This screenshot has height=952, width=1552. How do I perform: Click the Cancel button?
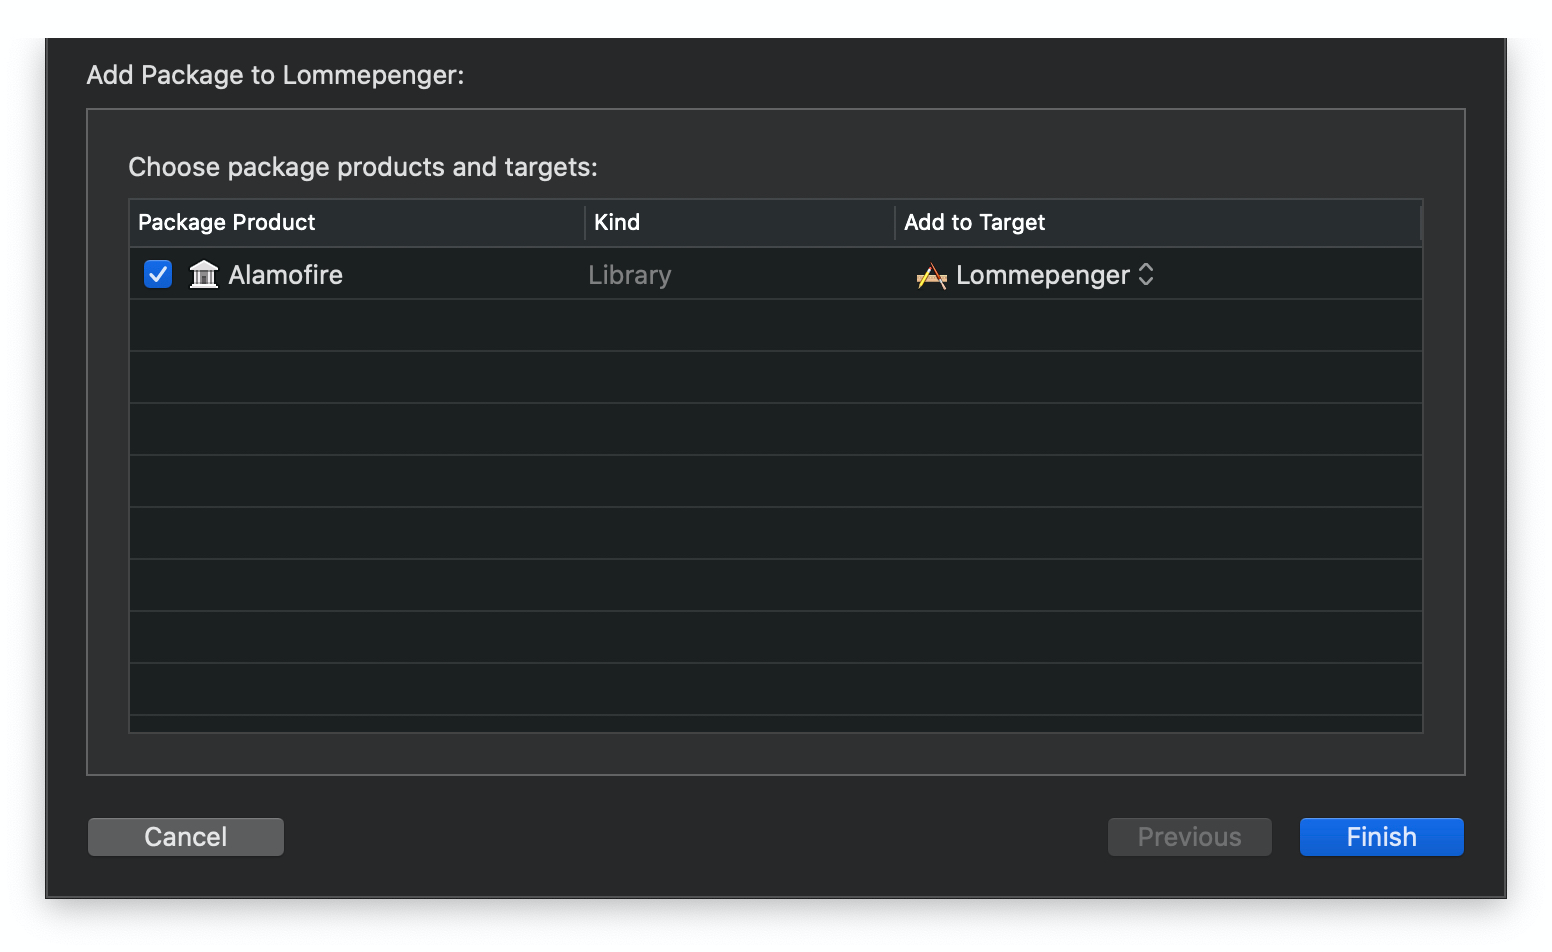185,836
